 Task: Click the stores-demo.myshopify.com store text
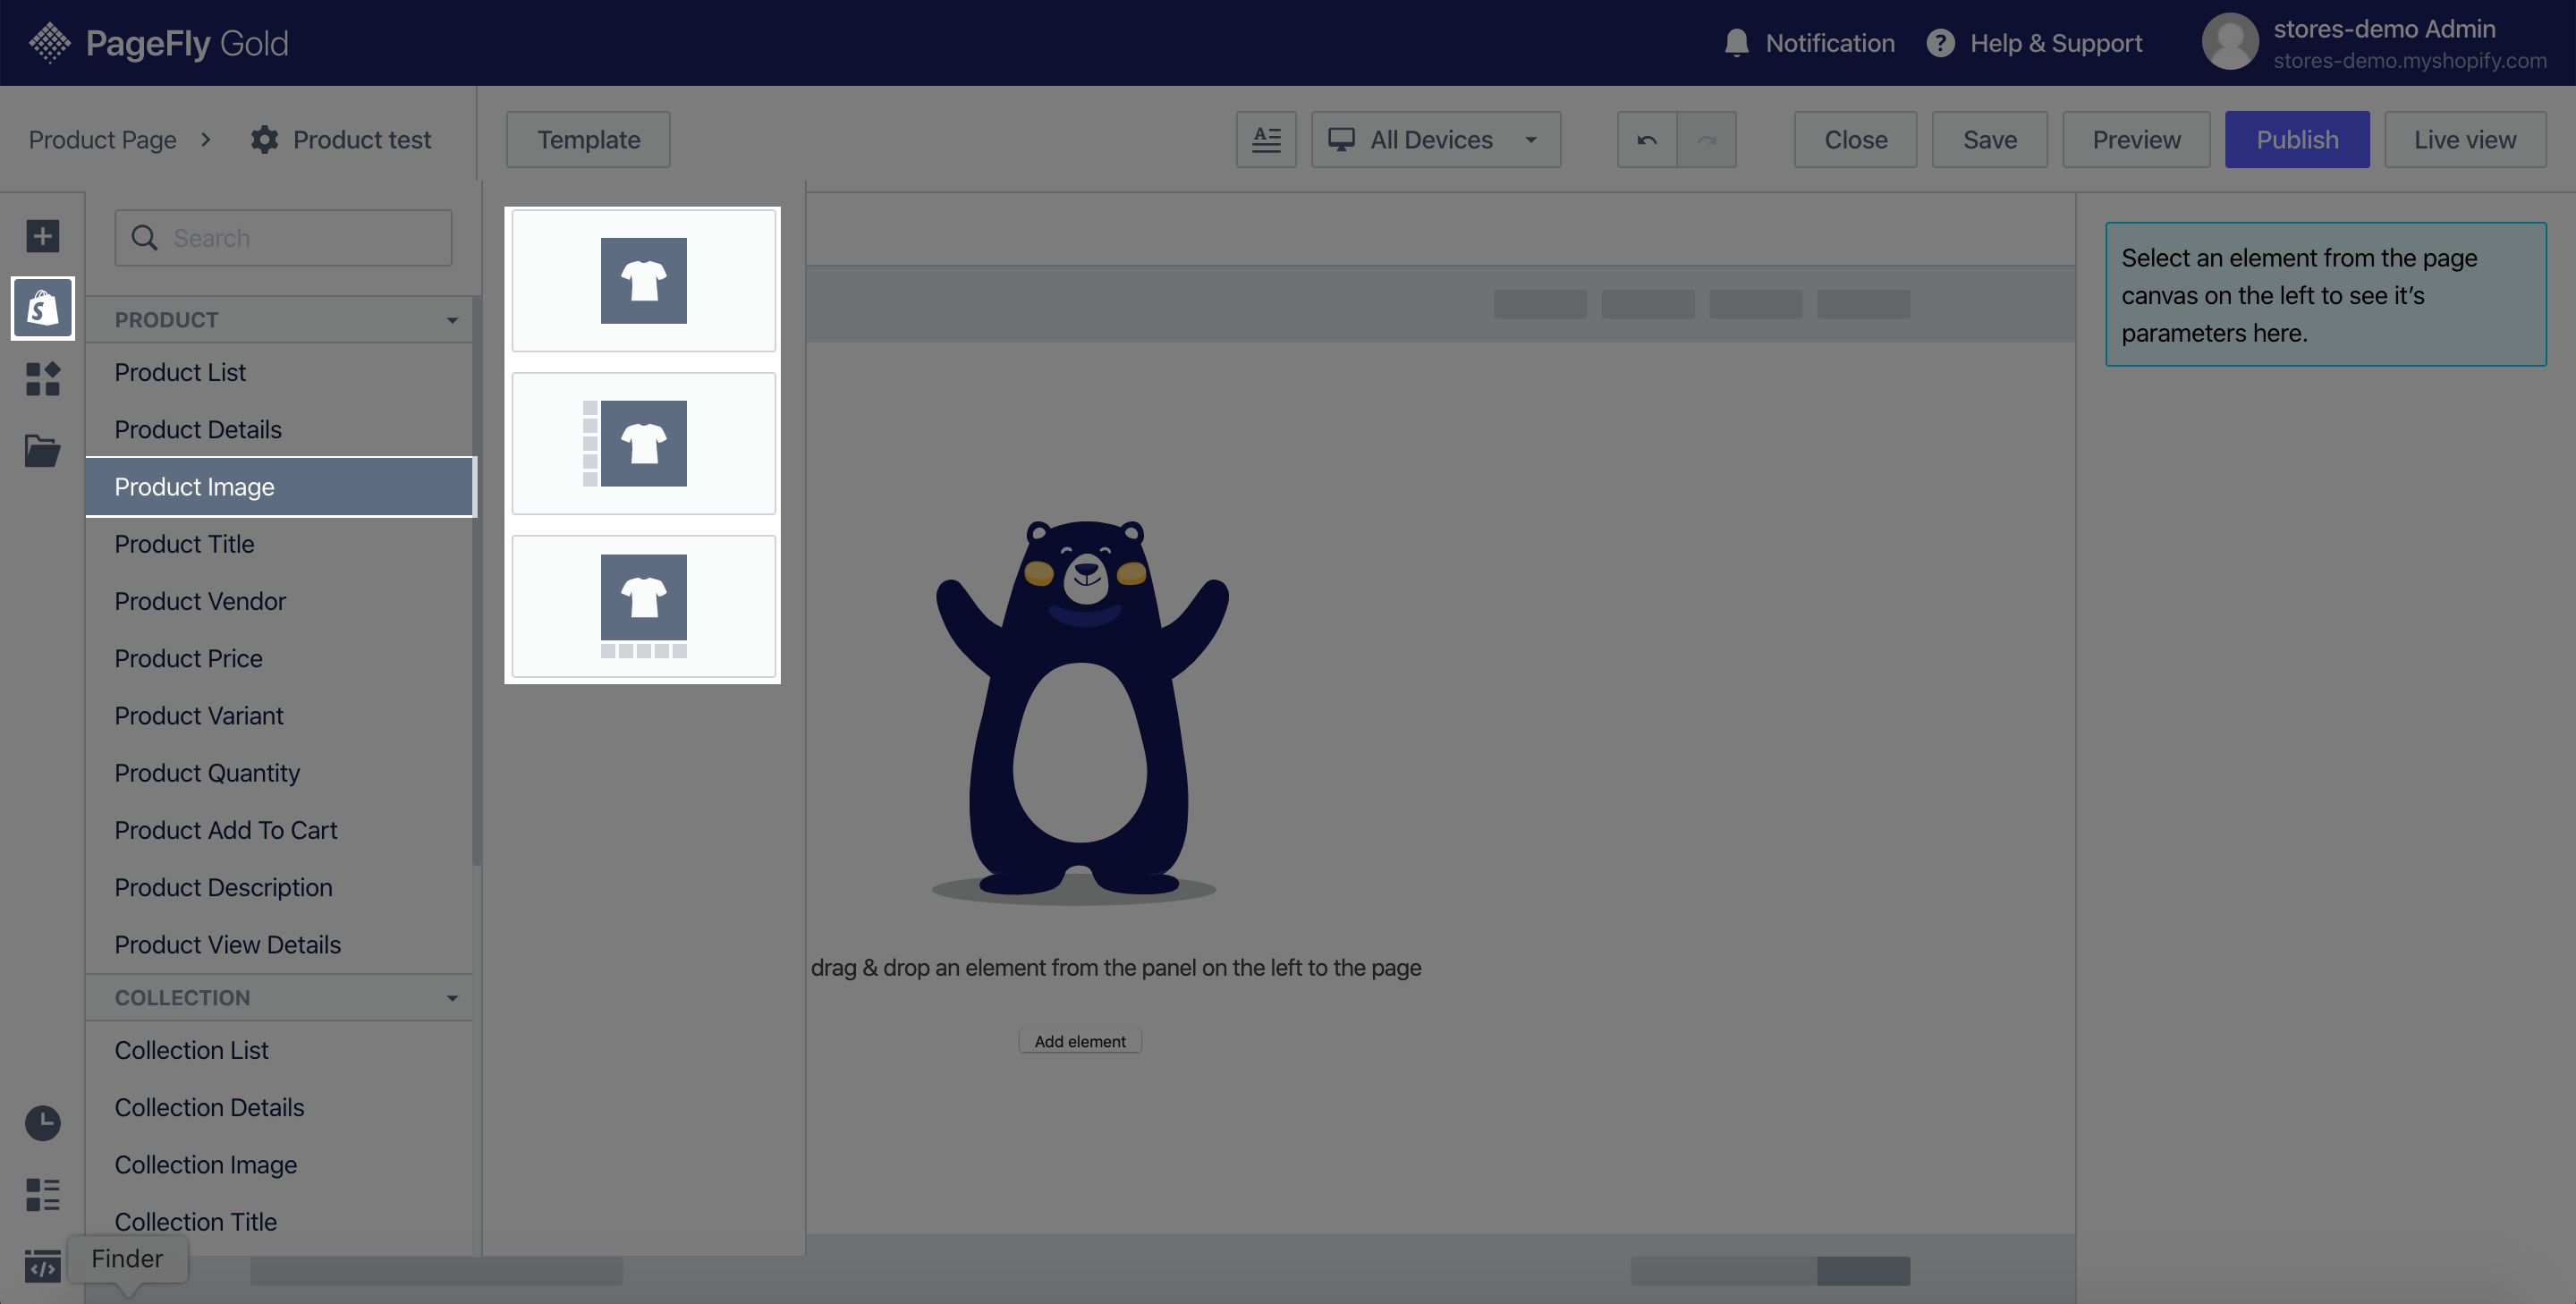[2410, 60]
